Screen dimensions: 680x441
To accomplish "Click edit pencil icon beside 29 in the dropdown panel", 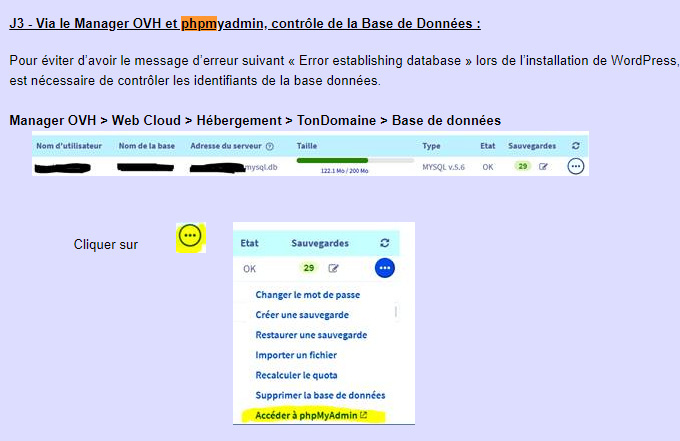I will pos(334,268).
